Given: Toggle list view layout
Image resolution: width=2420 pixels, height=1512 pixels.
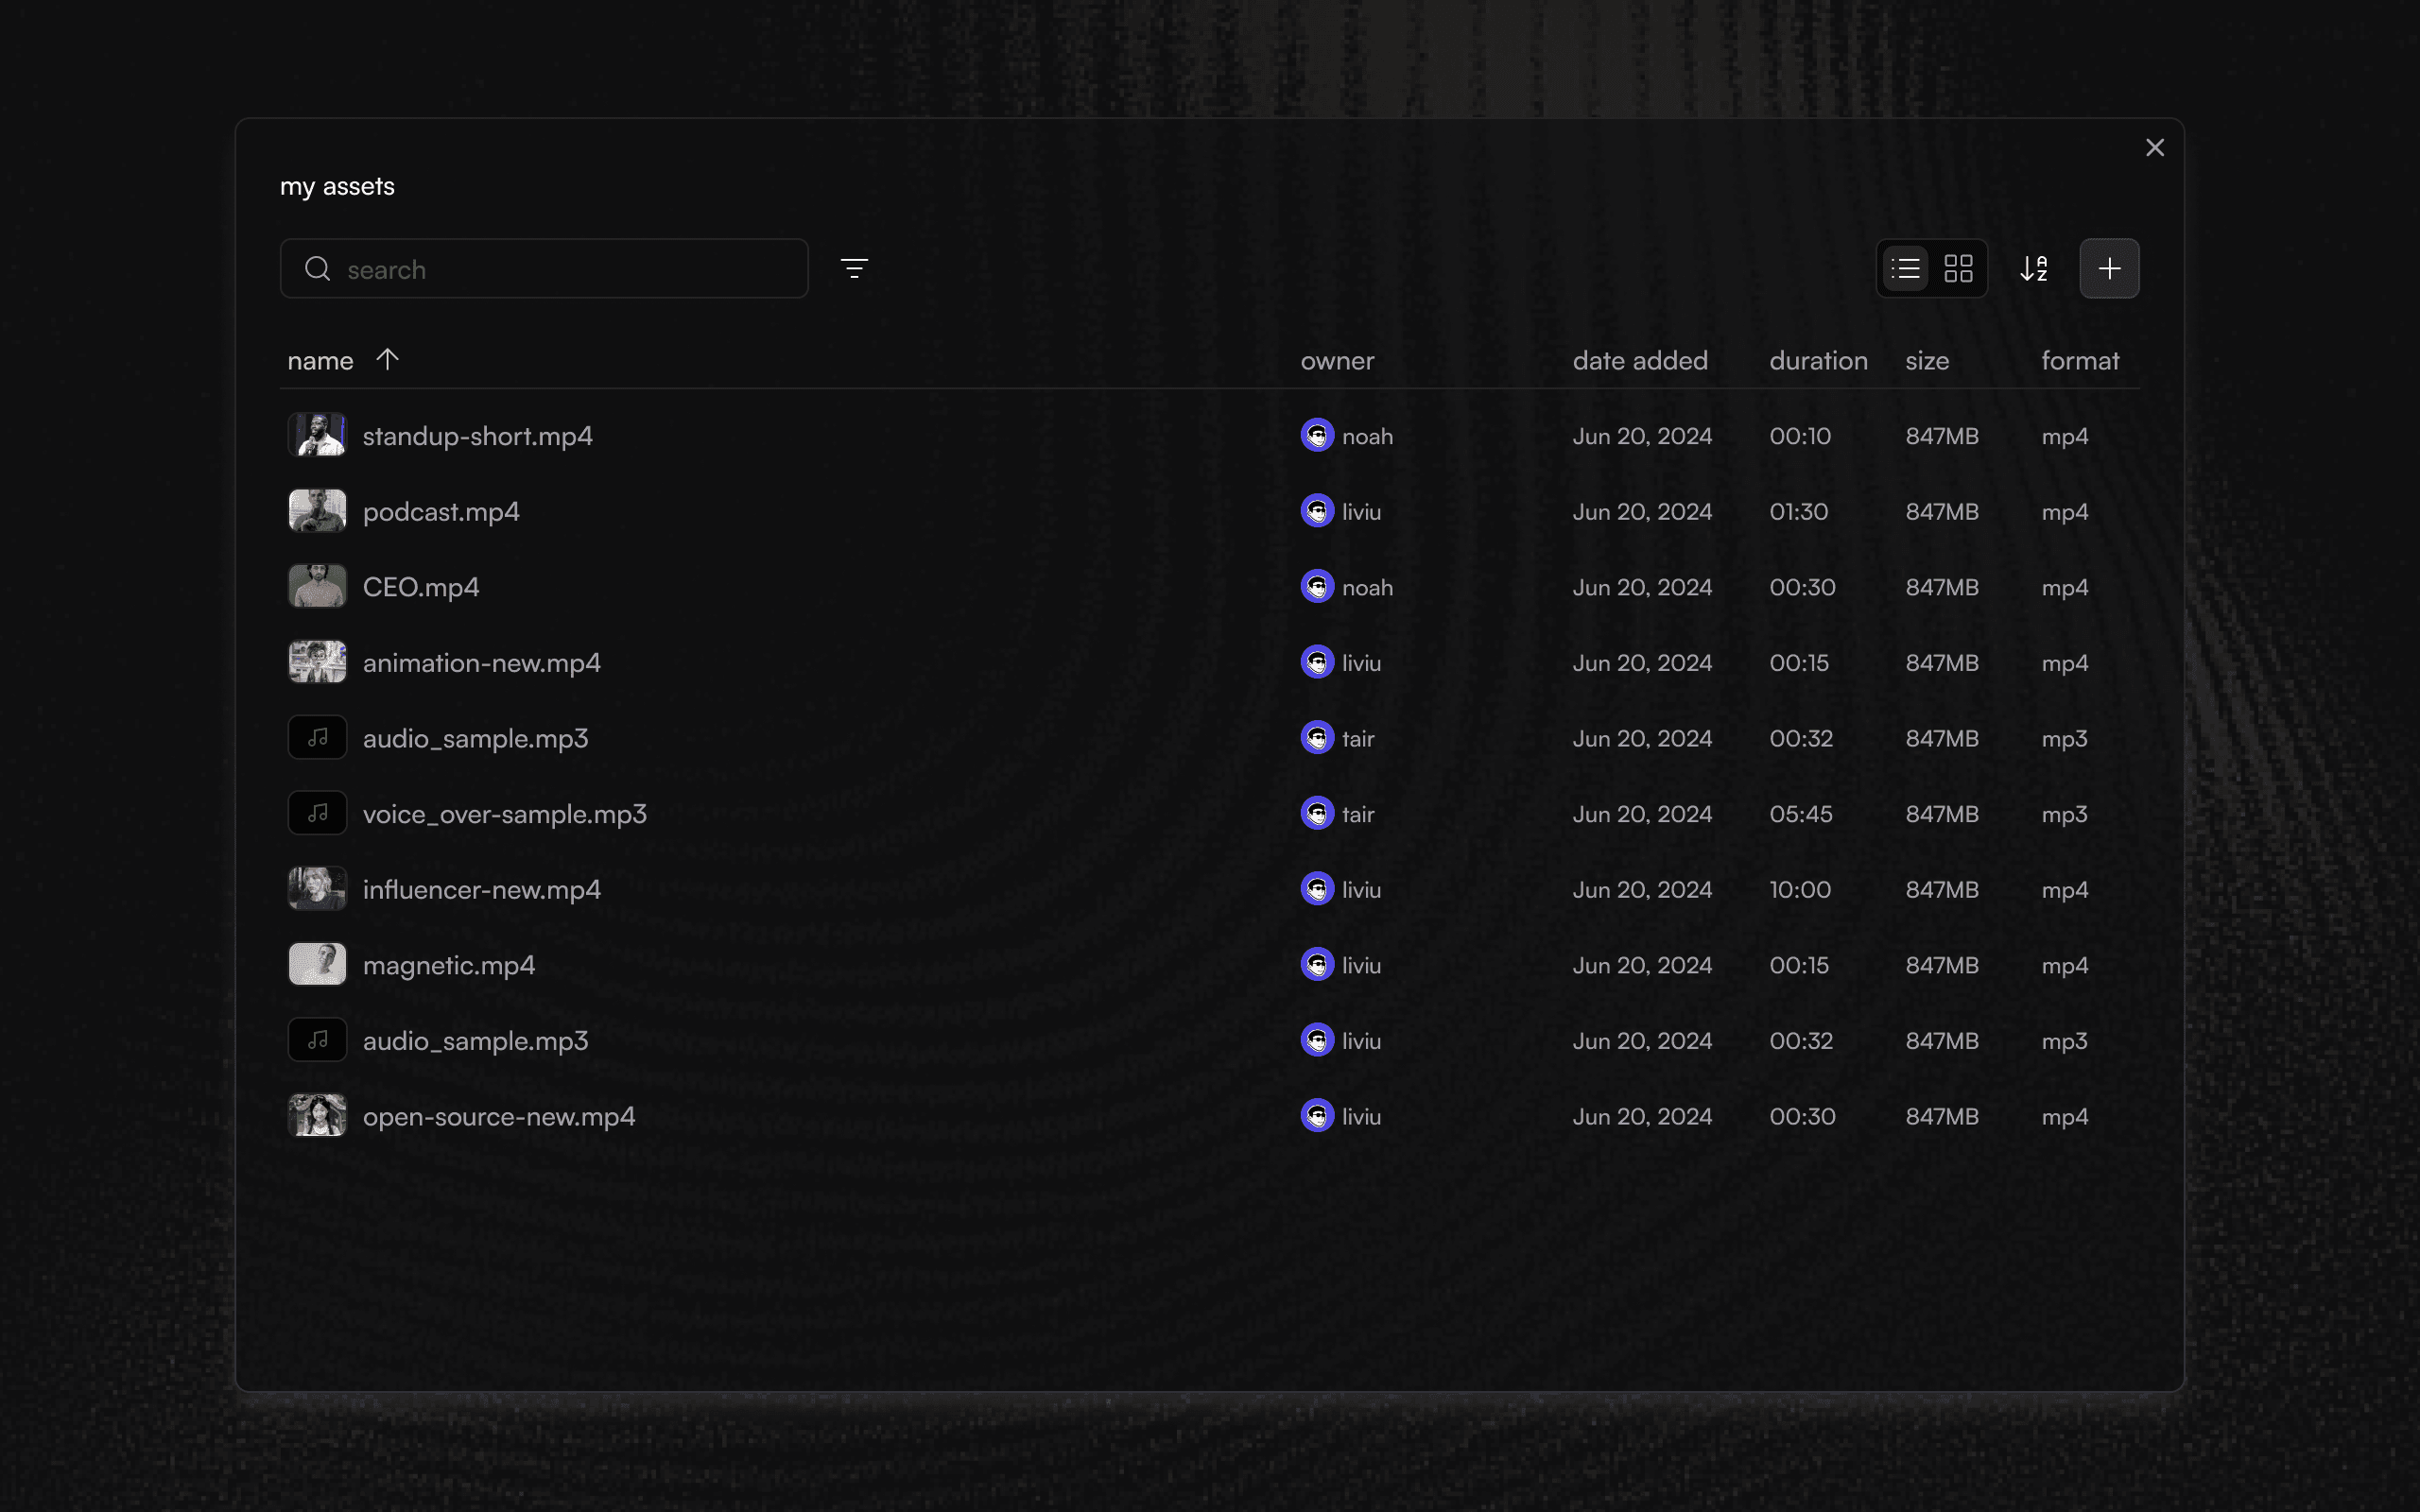Looking at the screenshot, I should click(1904, 268).
